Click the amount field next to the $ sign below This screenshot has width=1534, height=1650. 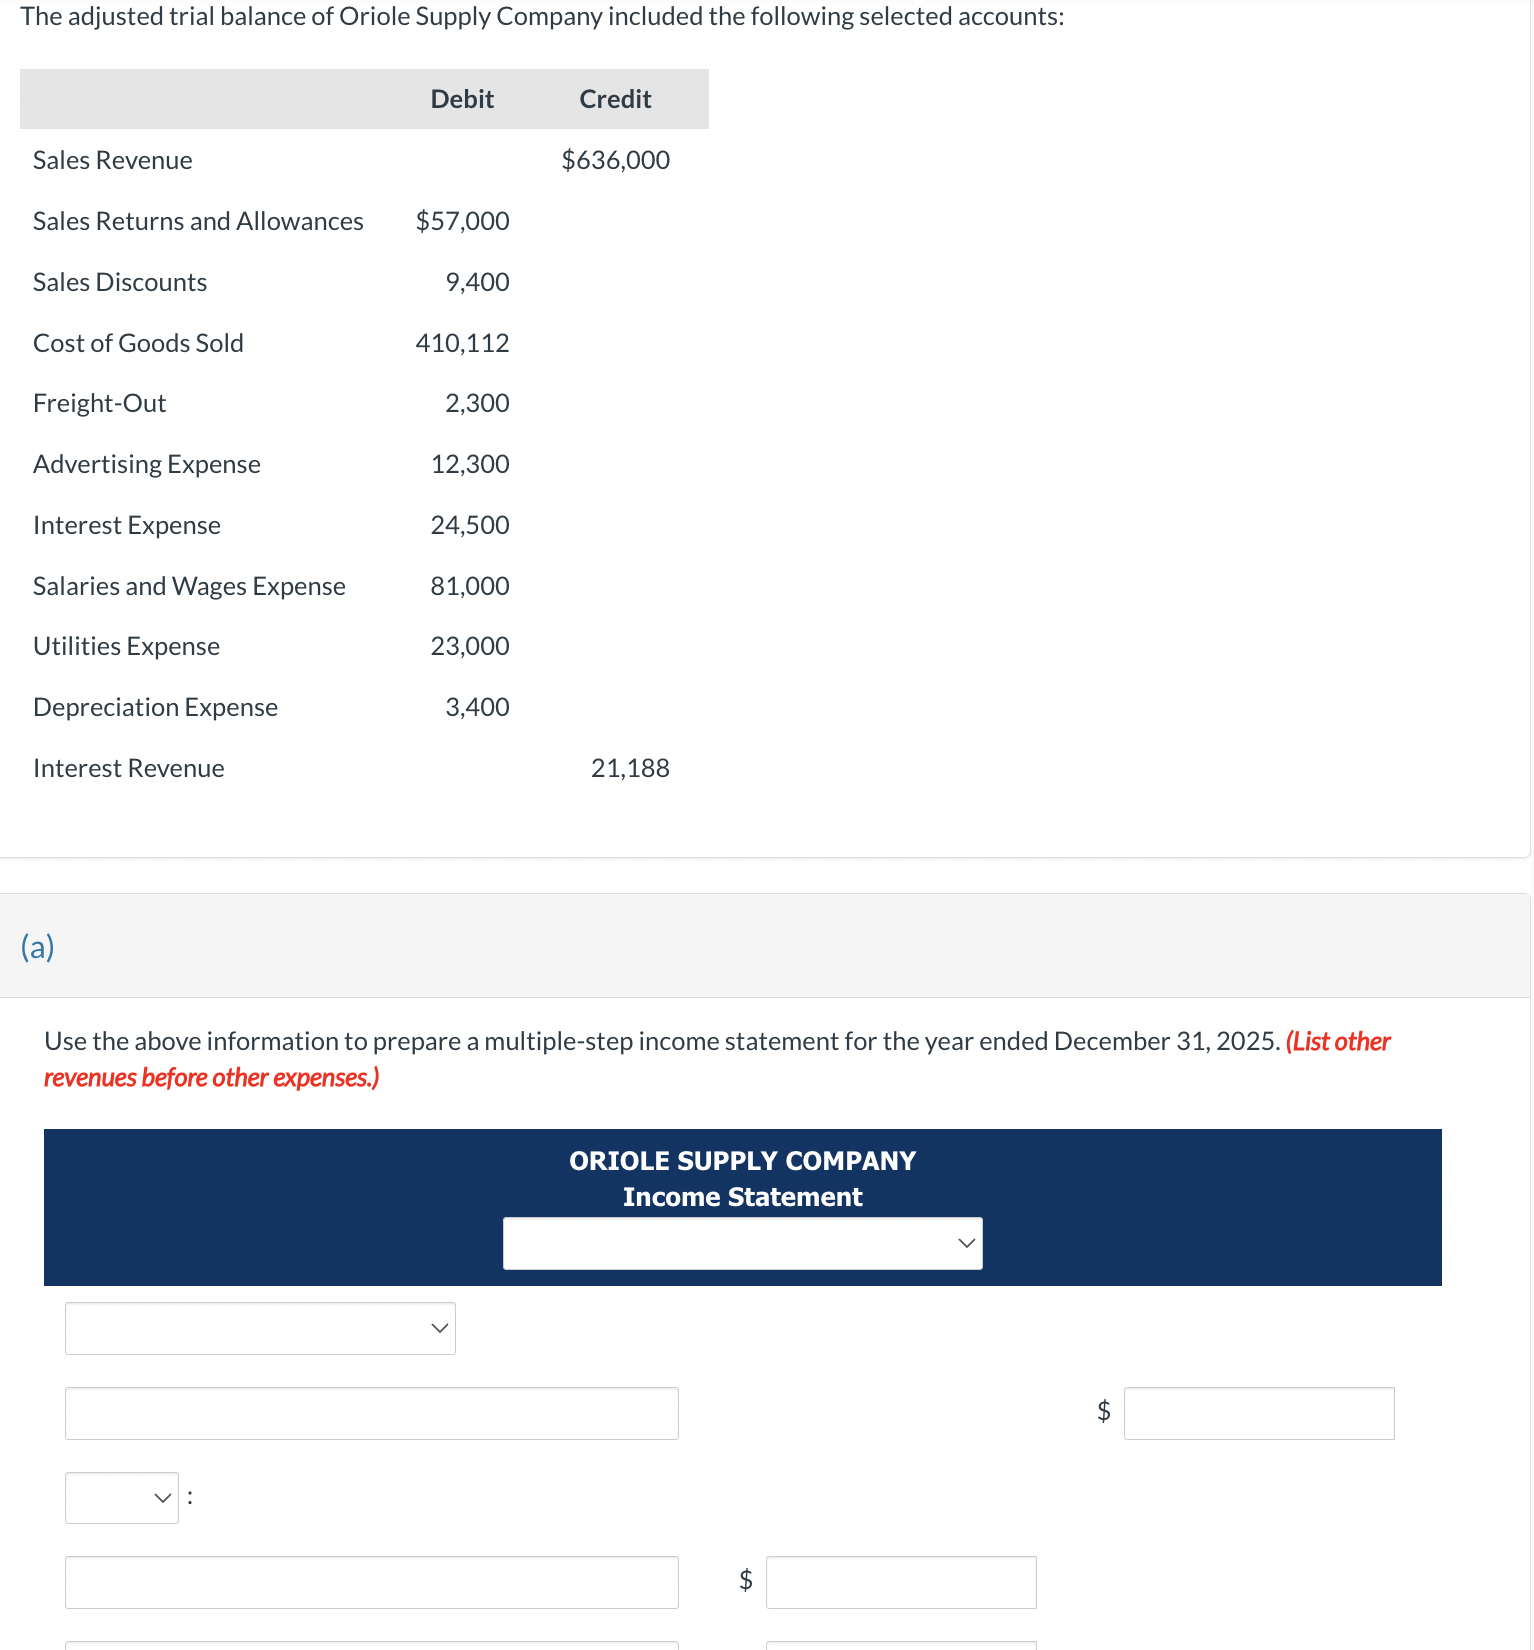click(900, 1581)
